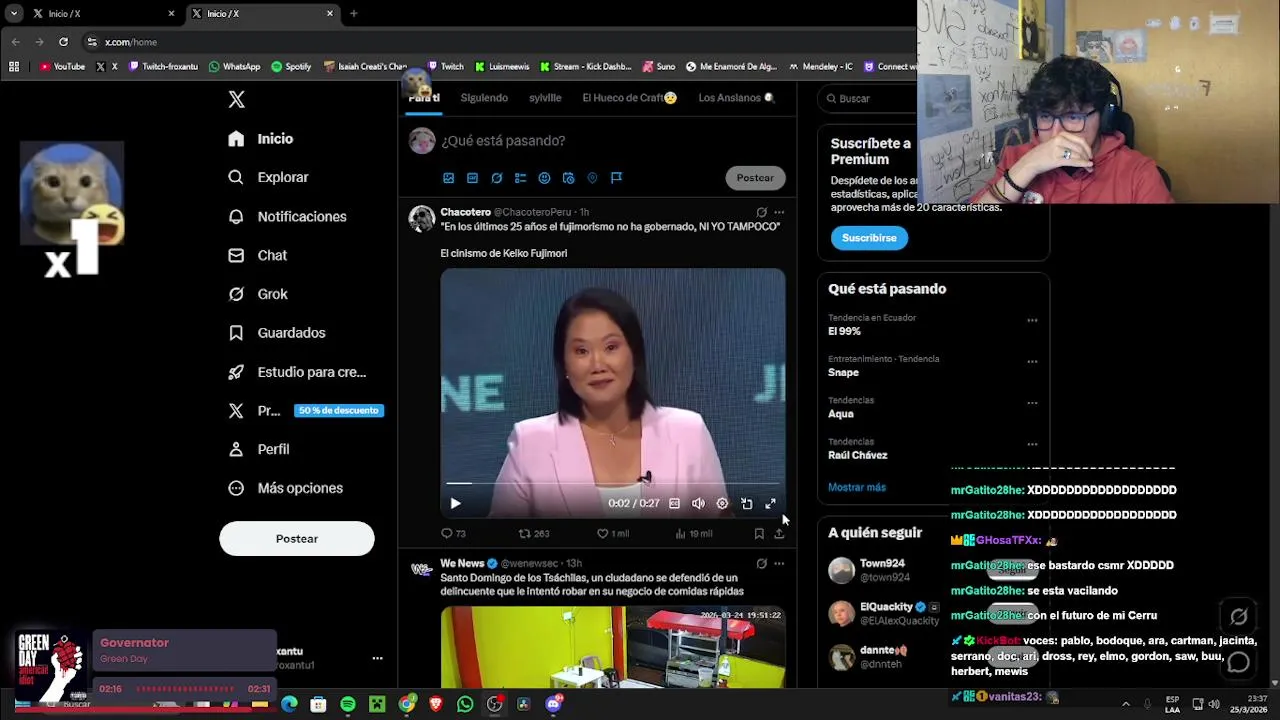Open more options on Chacotero post
The image size is (1280, 720).
tap(779, 212)
